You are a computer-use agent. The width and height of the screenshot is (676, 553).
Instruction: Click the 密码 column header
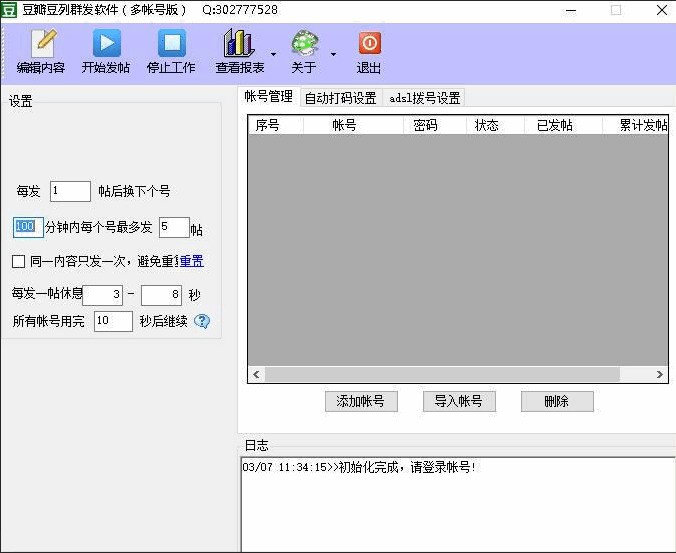coord(435,125)
